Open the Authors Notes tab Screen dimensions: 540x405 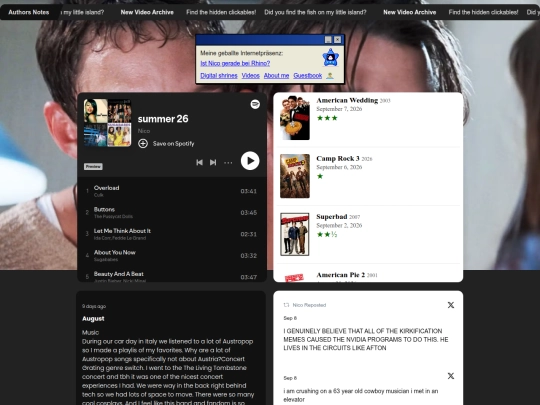click(29, 12)
